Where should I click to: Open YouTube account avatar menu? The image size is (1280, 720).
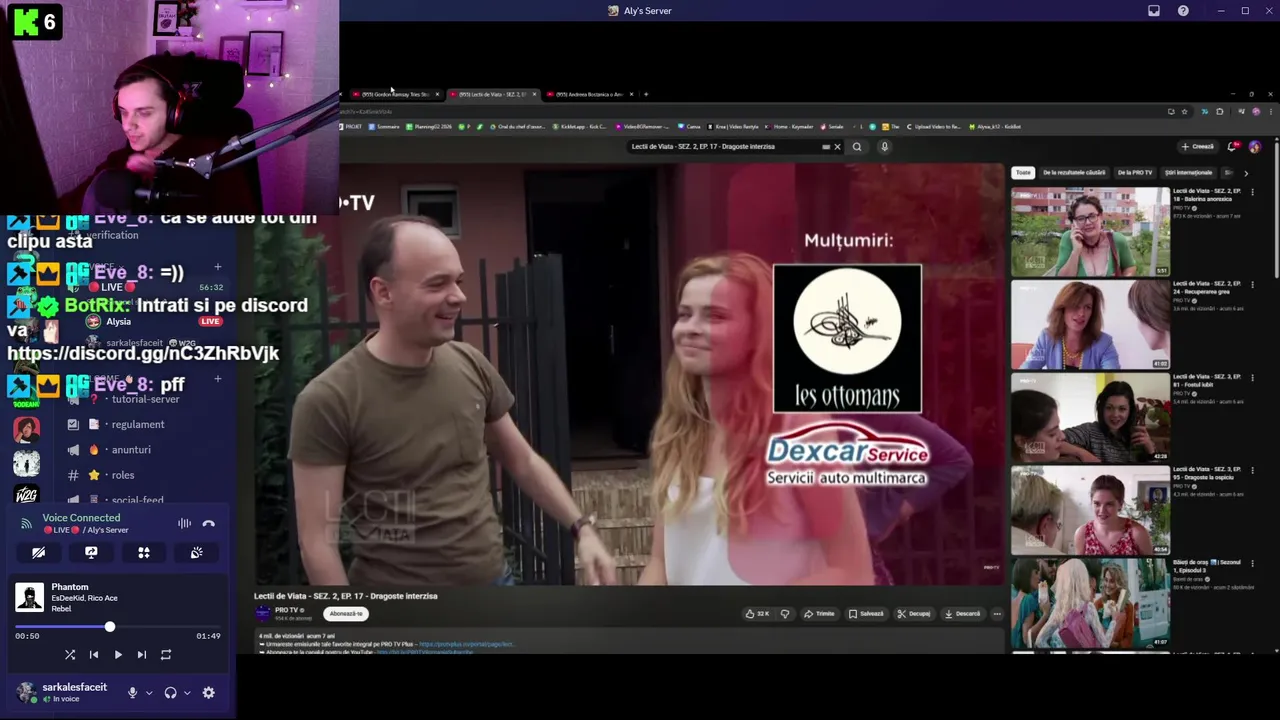tap(1255, 147)
